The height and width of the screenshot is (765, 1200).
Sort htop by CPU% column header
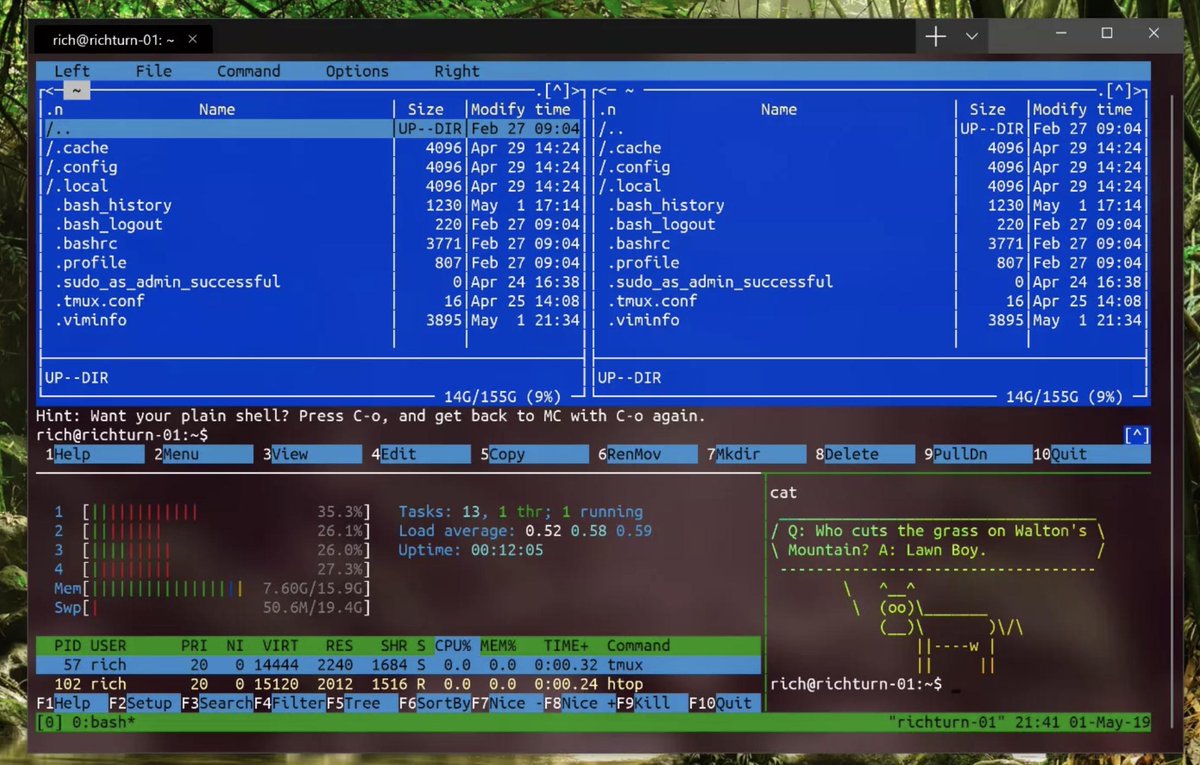(x=453, y=646)
